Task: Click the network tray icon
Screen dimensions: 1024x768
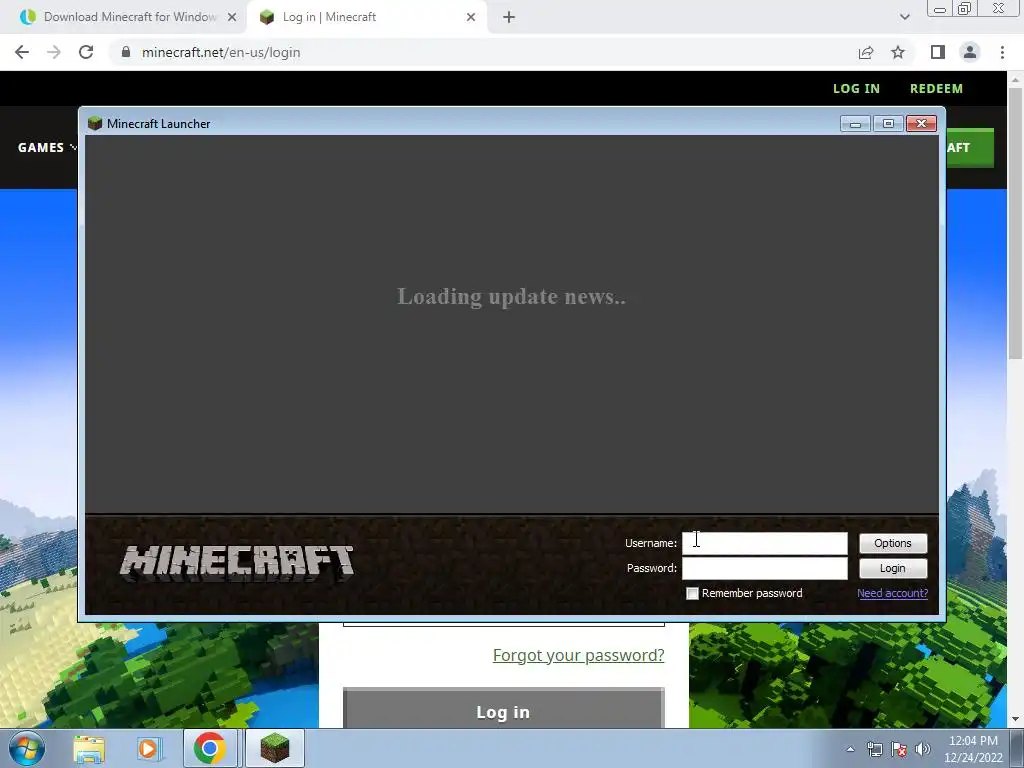Action: pyautogui.click(x=874, y=749)
